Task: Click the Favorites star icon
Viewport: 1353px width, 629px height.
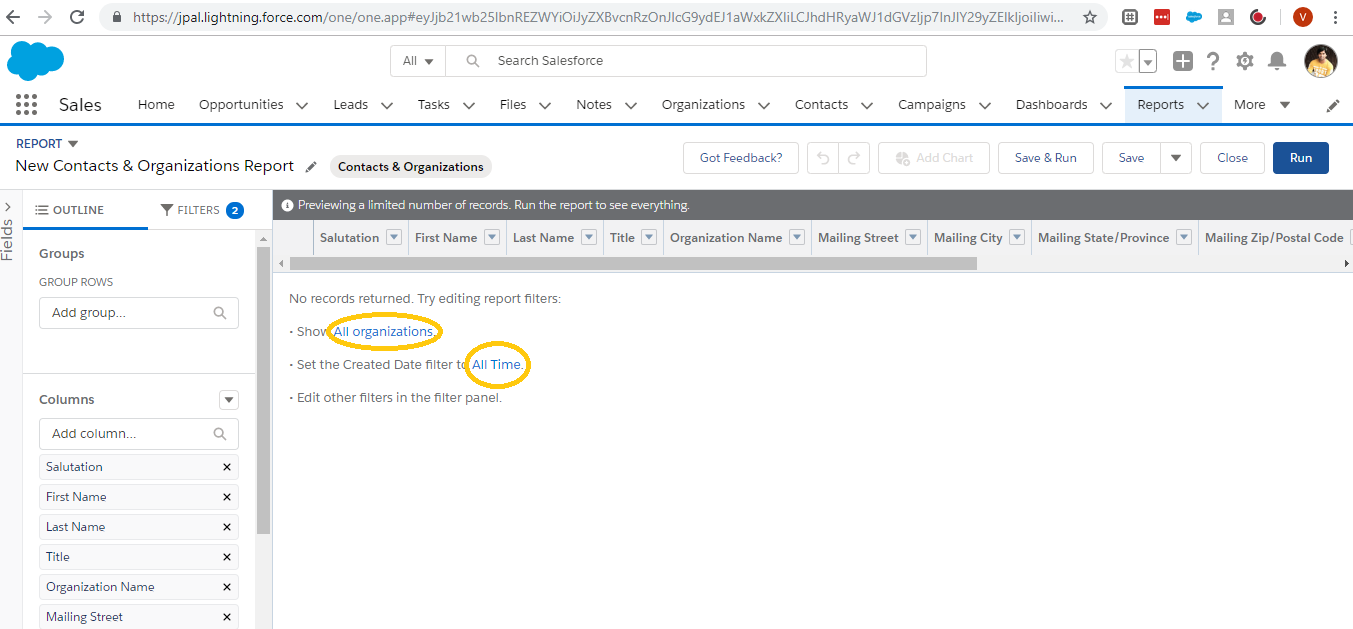Action: click(x=1127, y=61)
